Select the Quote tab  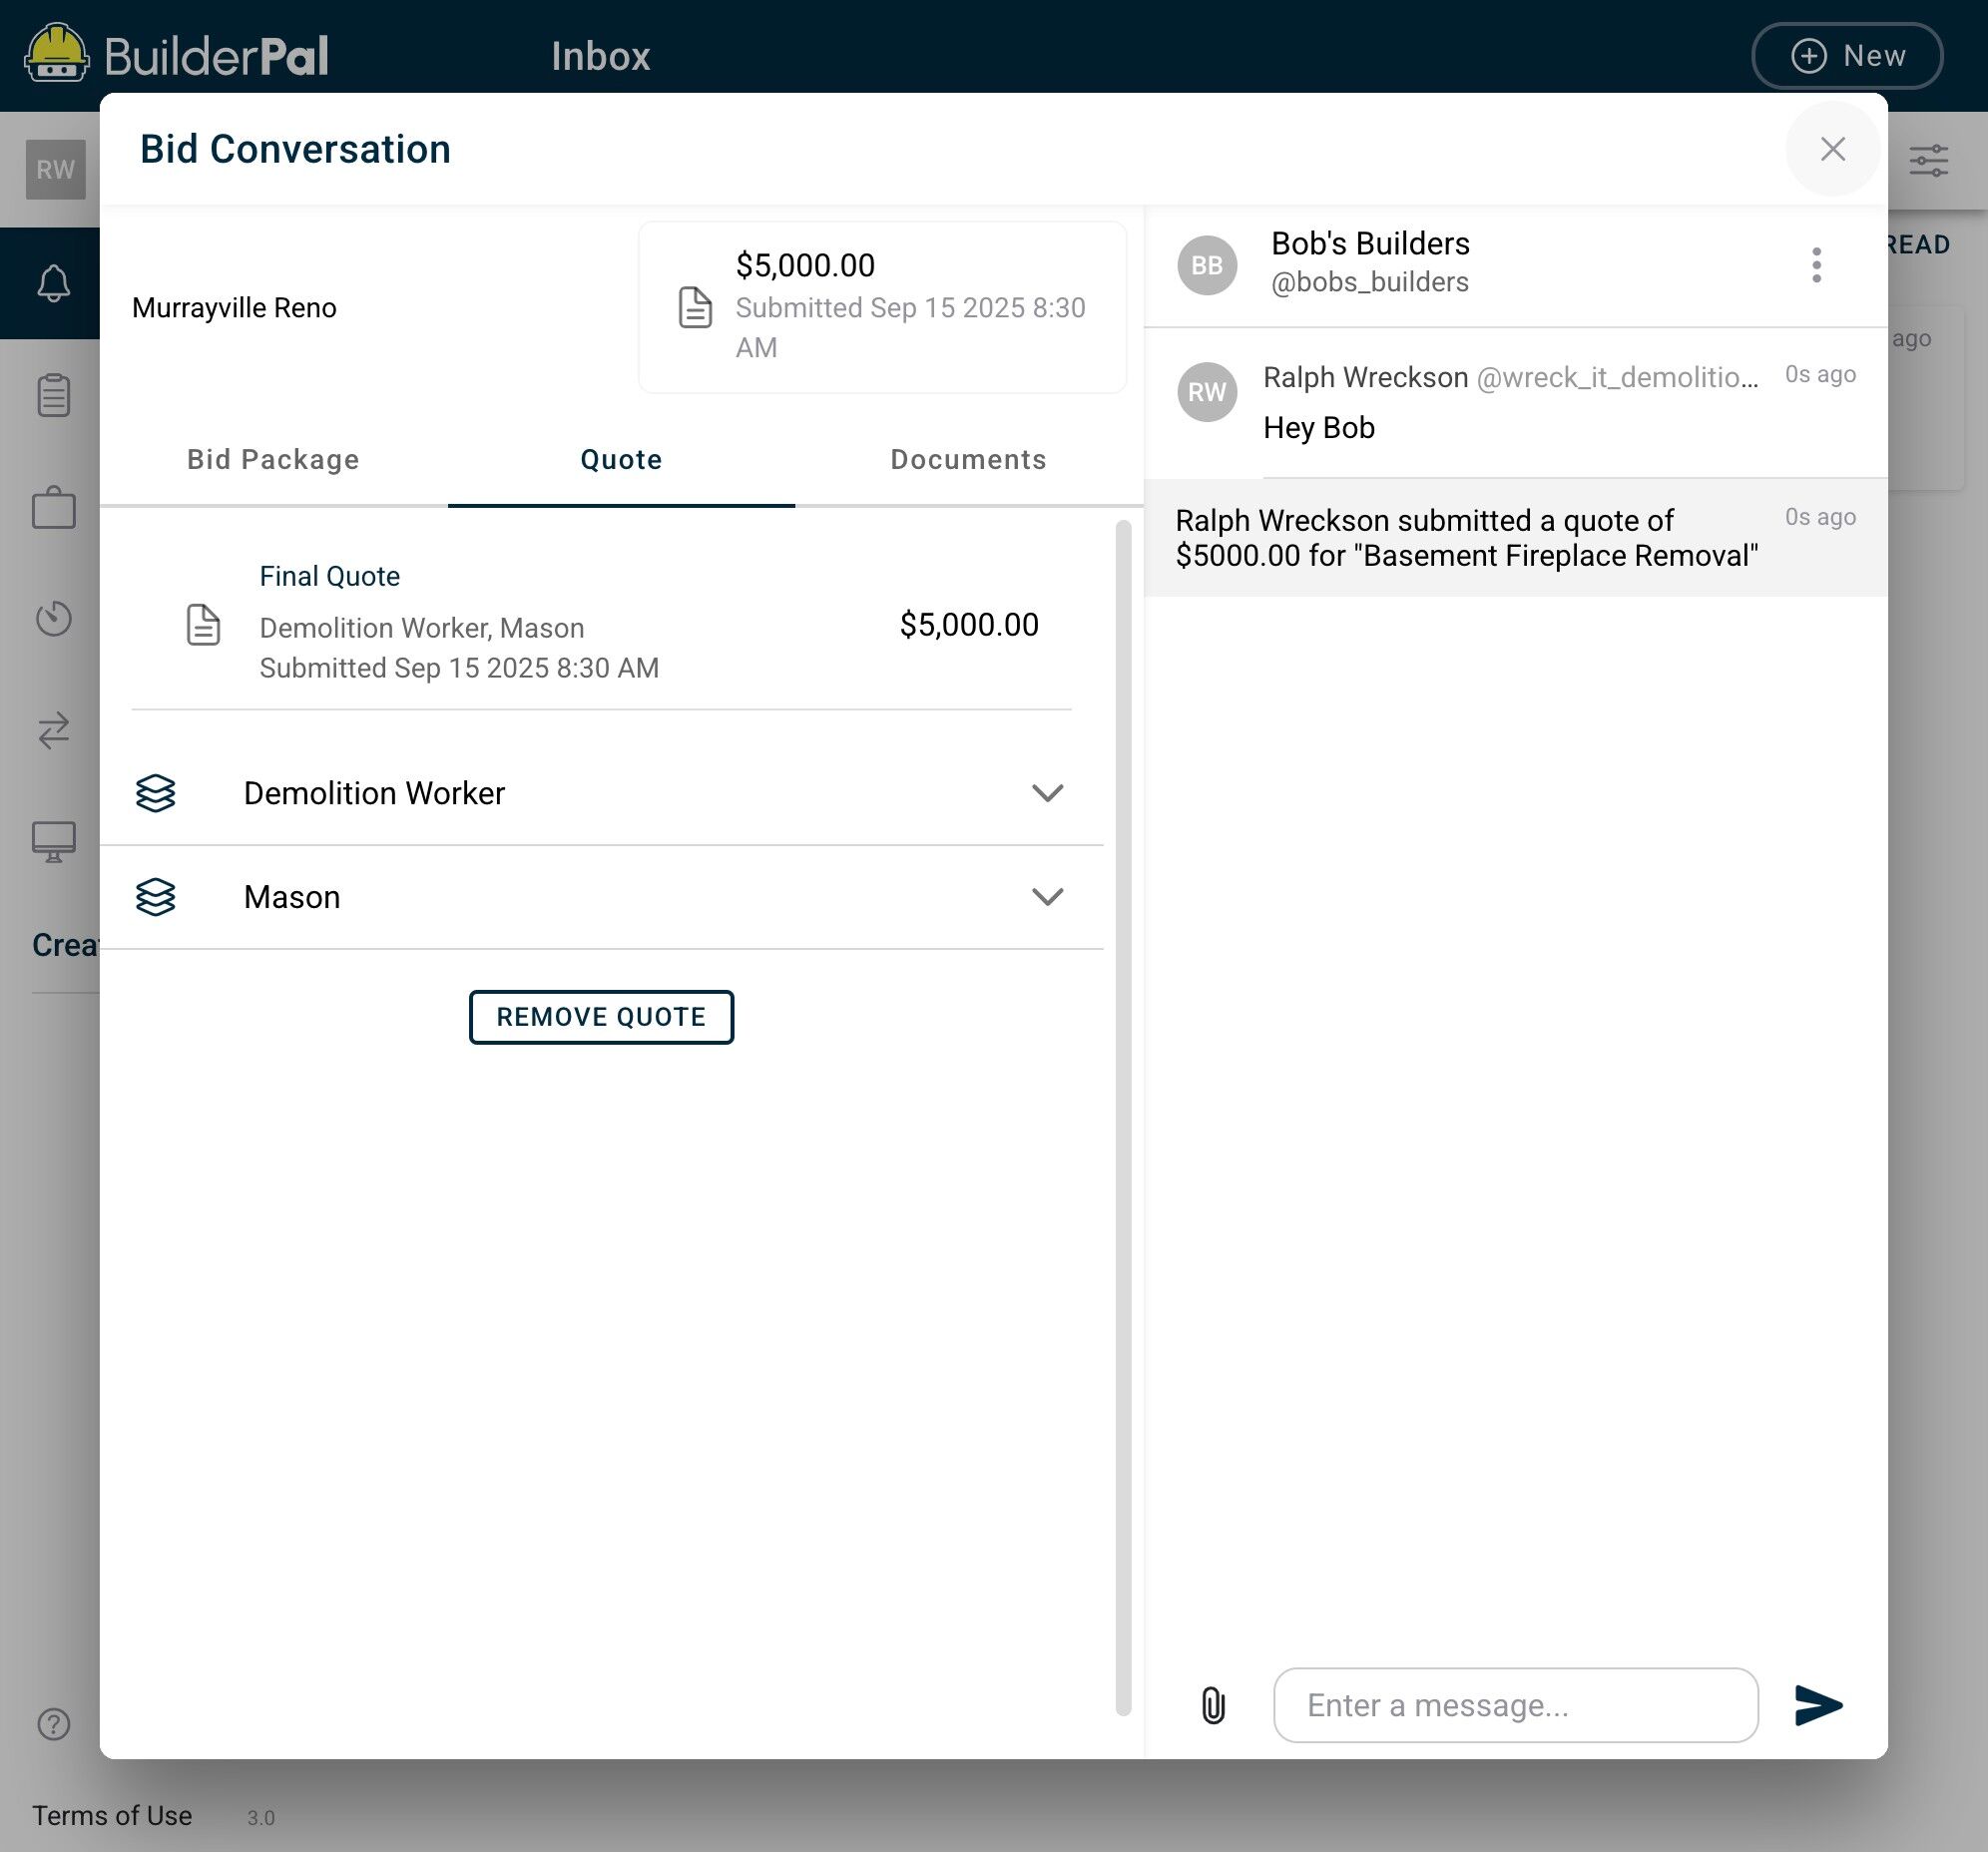621,459
